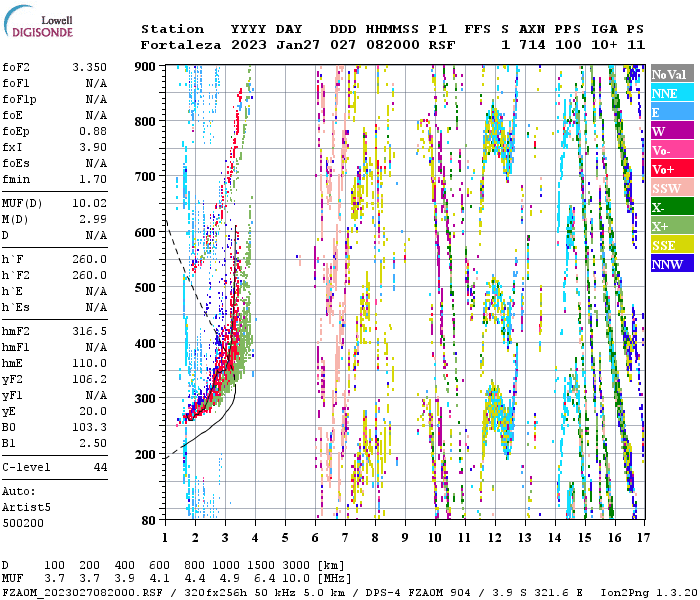This screenshot has height=600, width=700.
Task: Select the SSE yellow legend swatch
Action: (672, 245)
